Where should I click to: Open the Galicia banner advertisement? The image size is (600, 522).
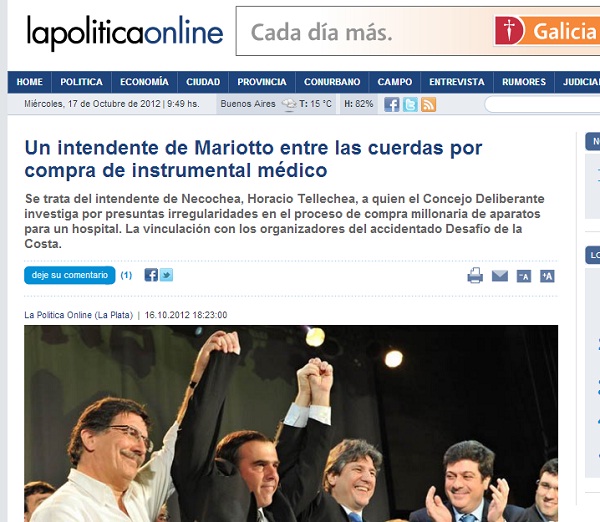point(418,31)
